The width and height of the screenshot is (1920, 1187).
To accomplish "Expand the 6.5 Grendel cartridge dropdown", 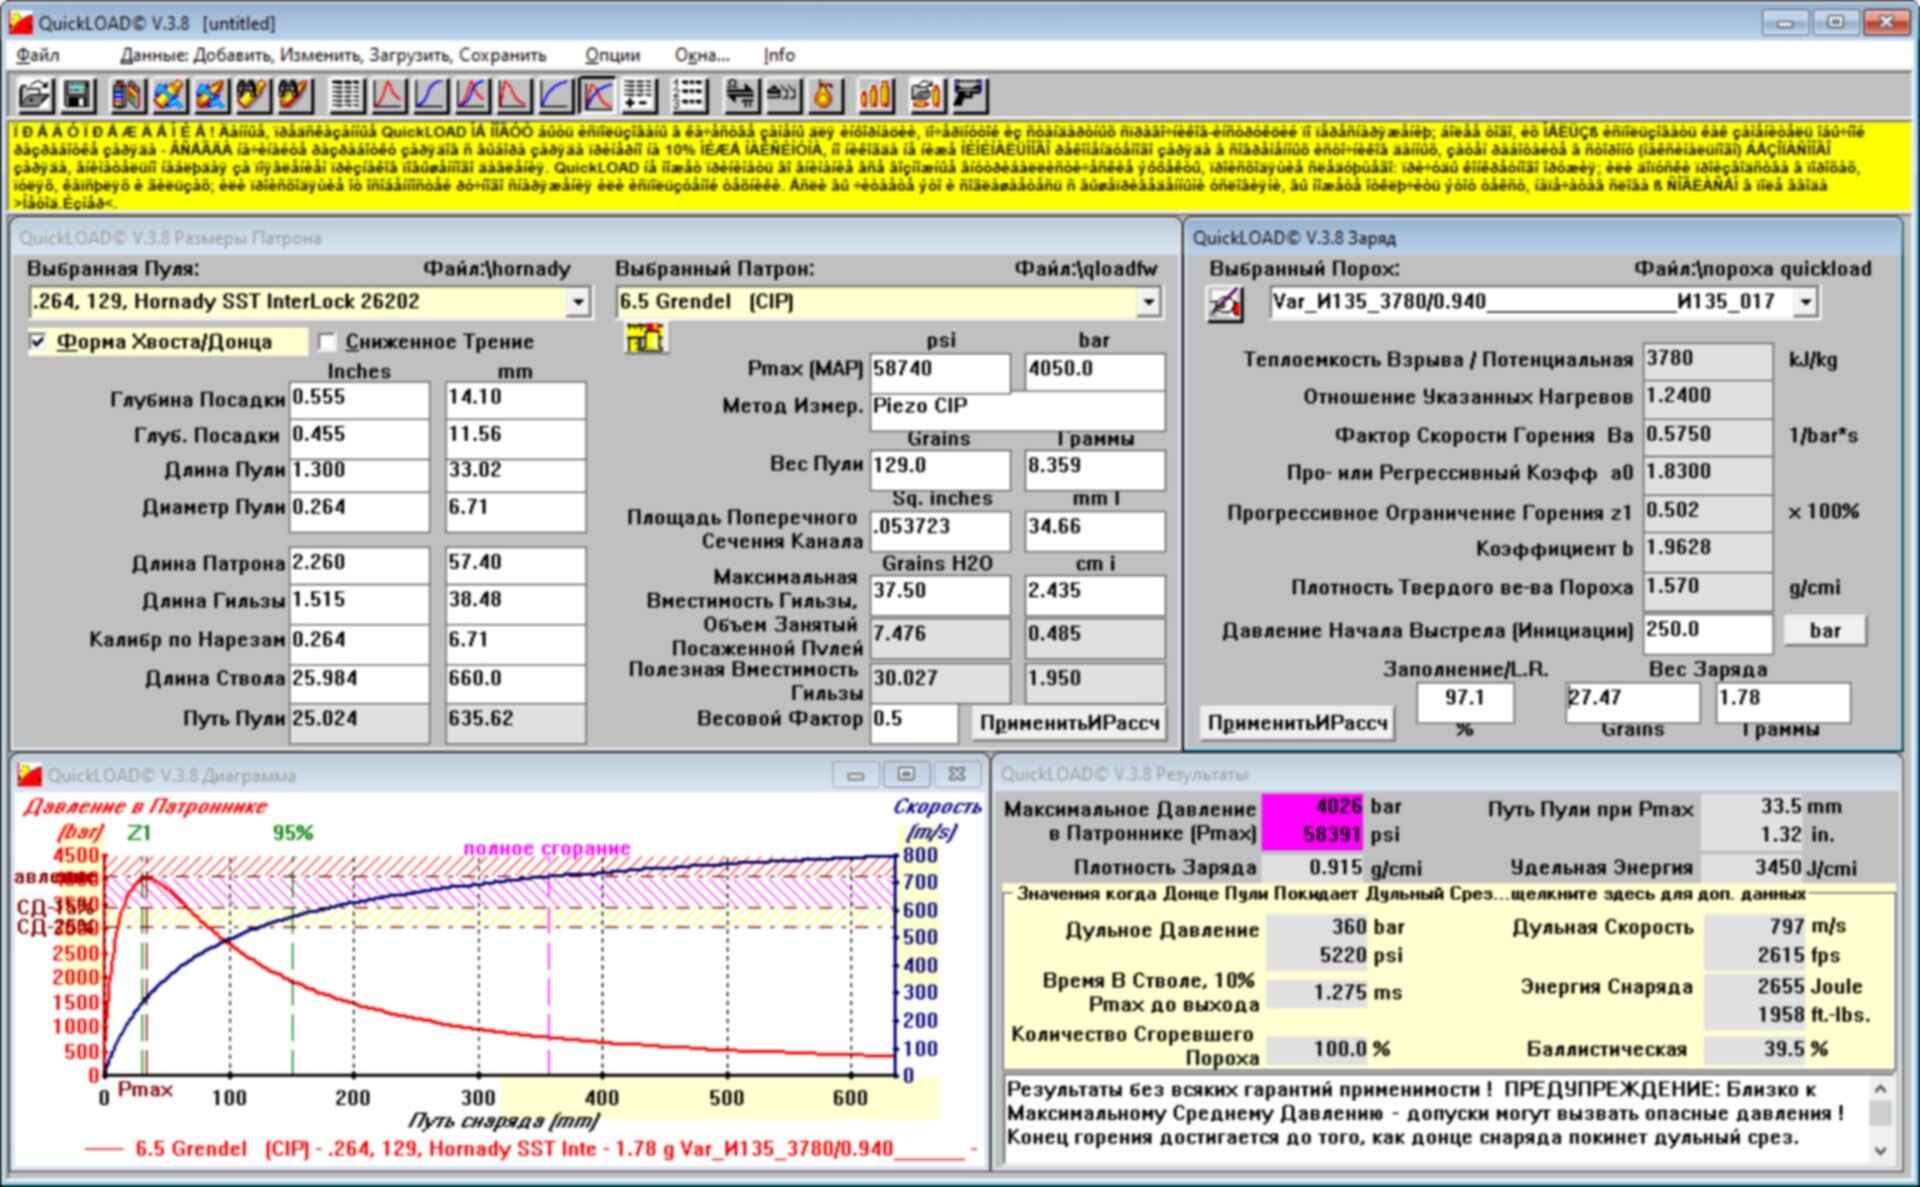I will coord(1148,302).
